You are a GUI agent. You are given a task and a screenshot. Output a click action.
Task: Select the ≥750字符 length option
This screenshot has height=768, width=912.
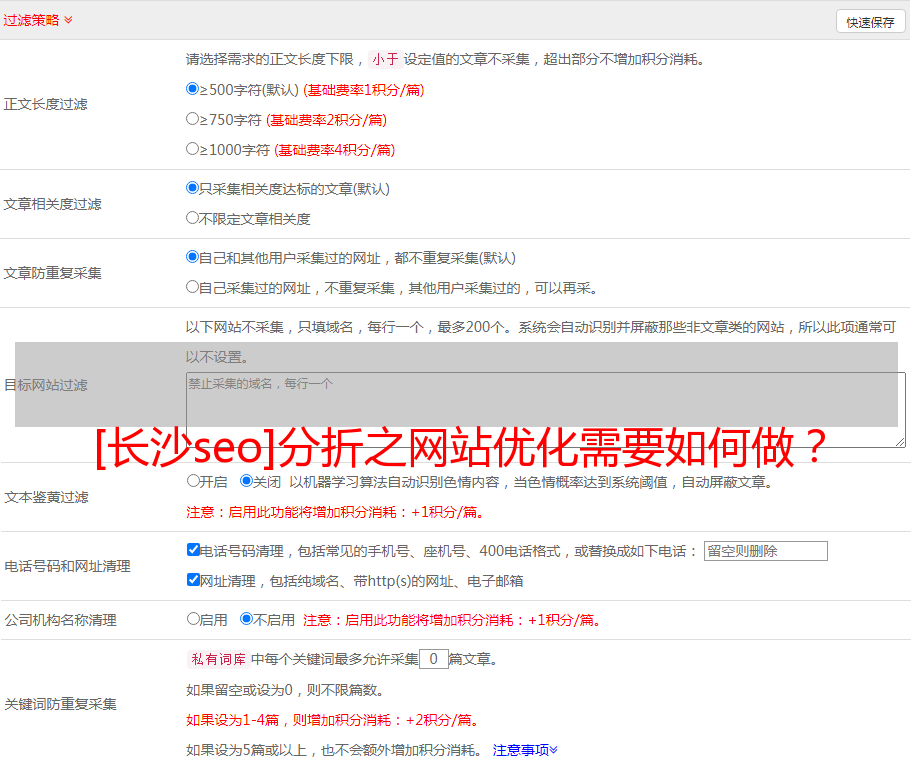(x=193, y=119)
